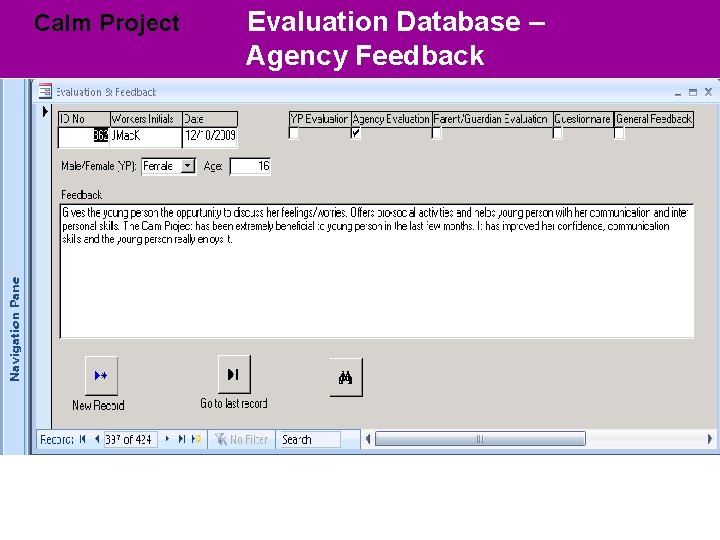Click inside the Feedback text box
This screenshot has height=540, width=720.
coord(377,271)
